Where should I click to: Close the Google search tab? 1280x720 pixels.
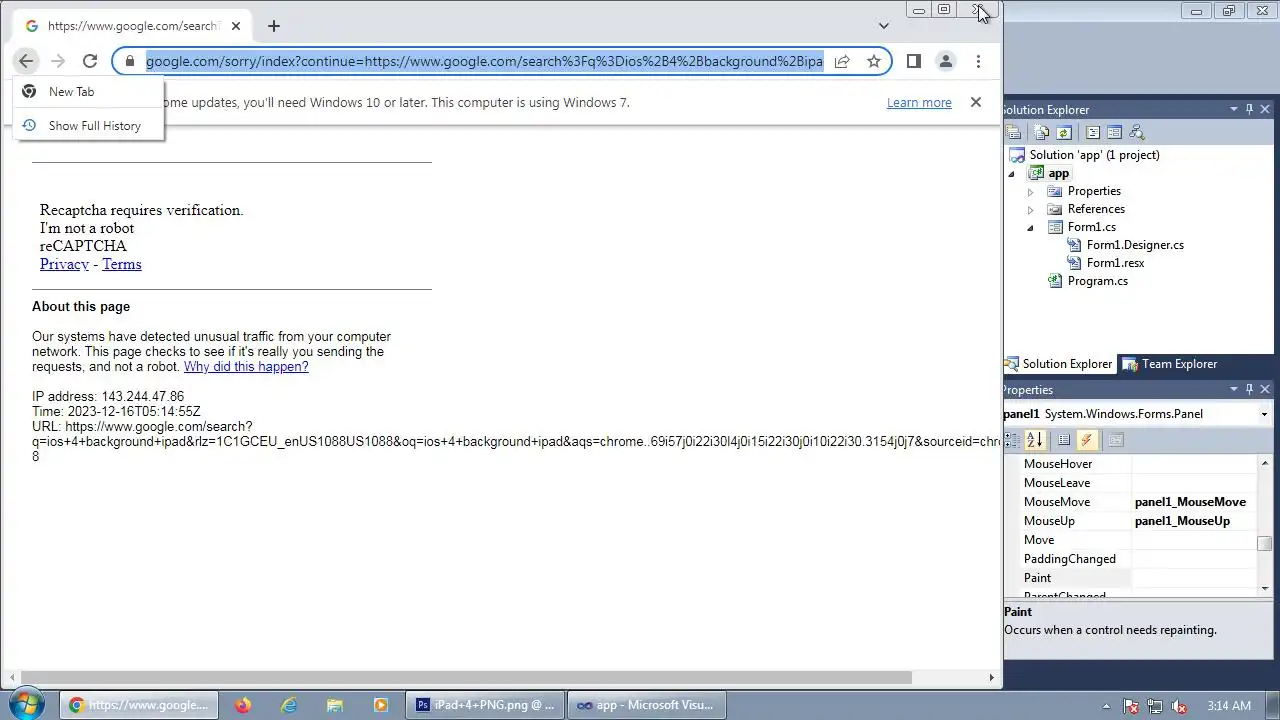tap(236, 26)
